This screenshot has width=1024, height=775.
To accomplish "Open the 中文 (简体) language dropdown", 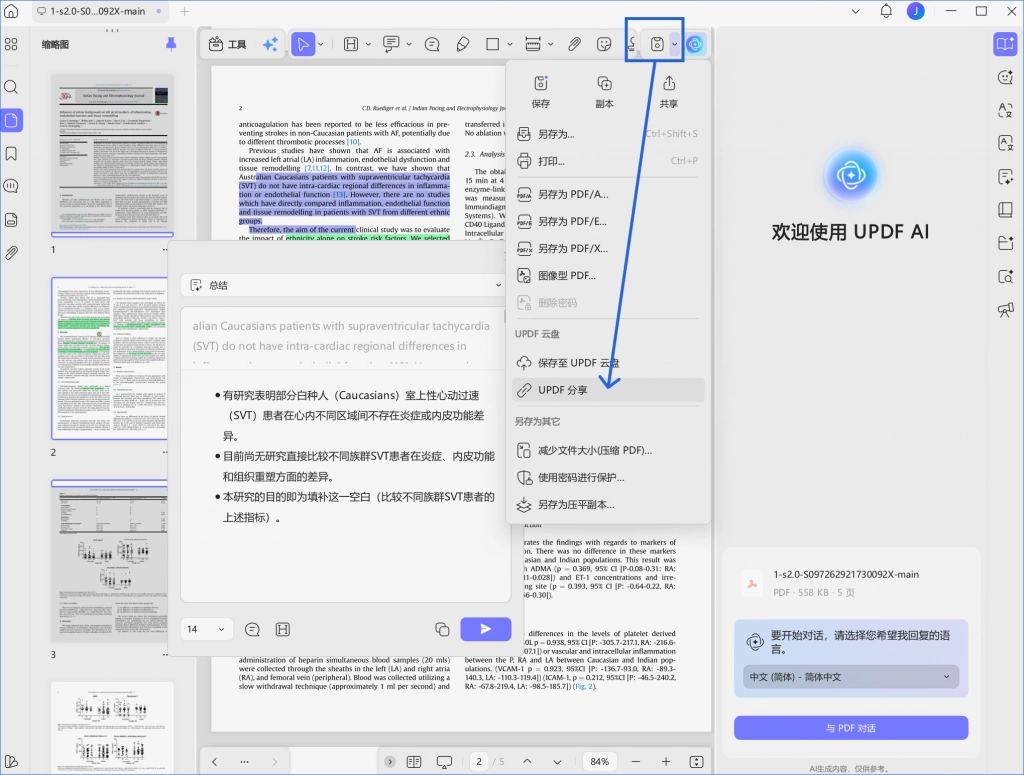I will pos(850,677).
